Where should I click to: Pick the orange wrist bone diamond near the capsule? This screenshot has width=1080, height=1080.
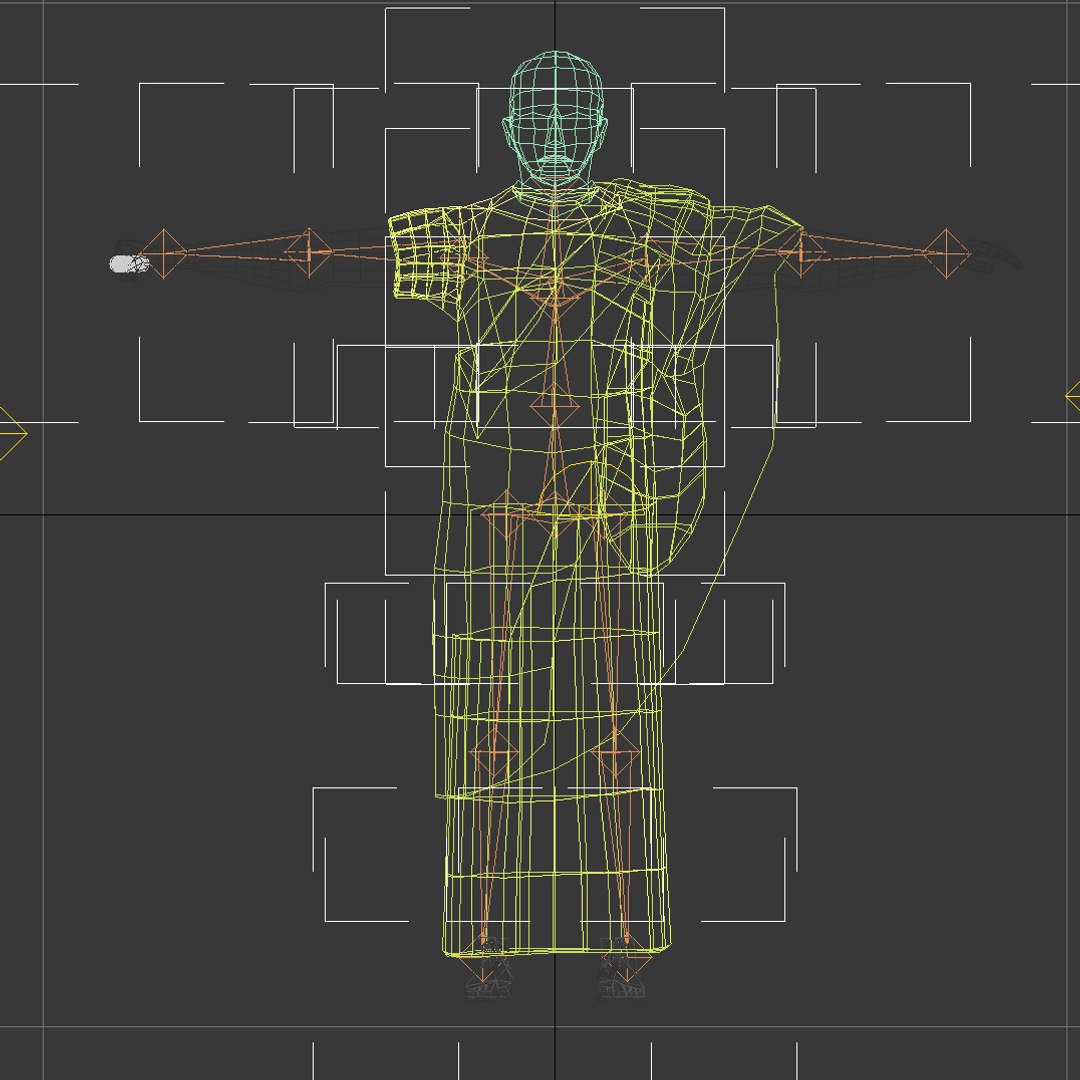click(163, 254)
